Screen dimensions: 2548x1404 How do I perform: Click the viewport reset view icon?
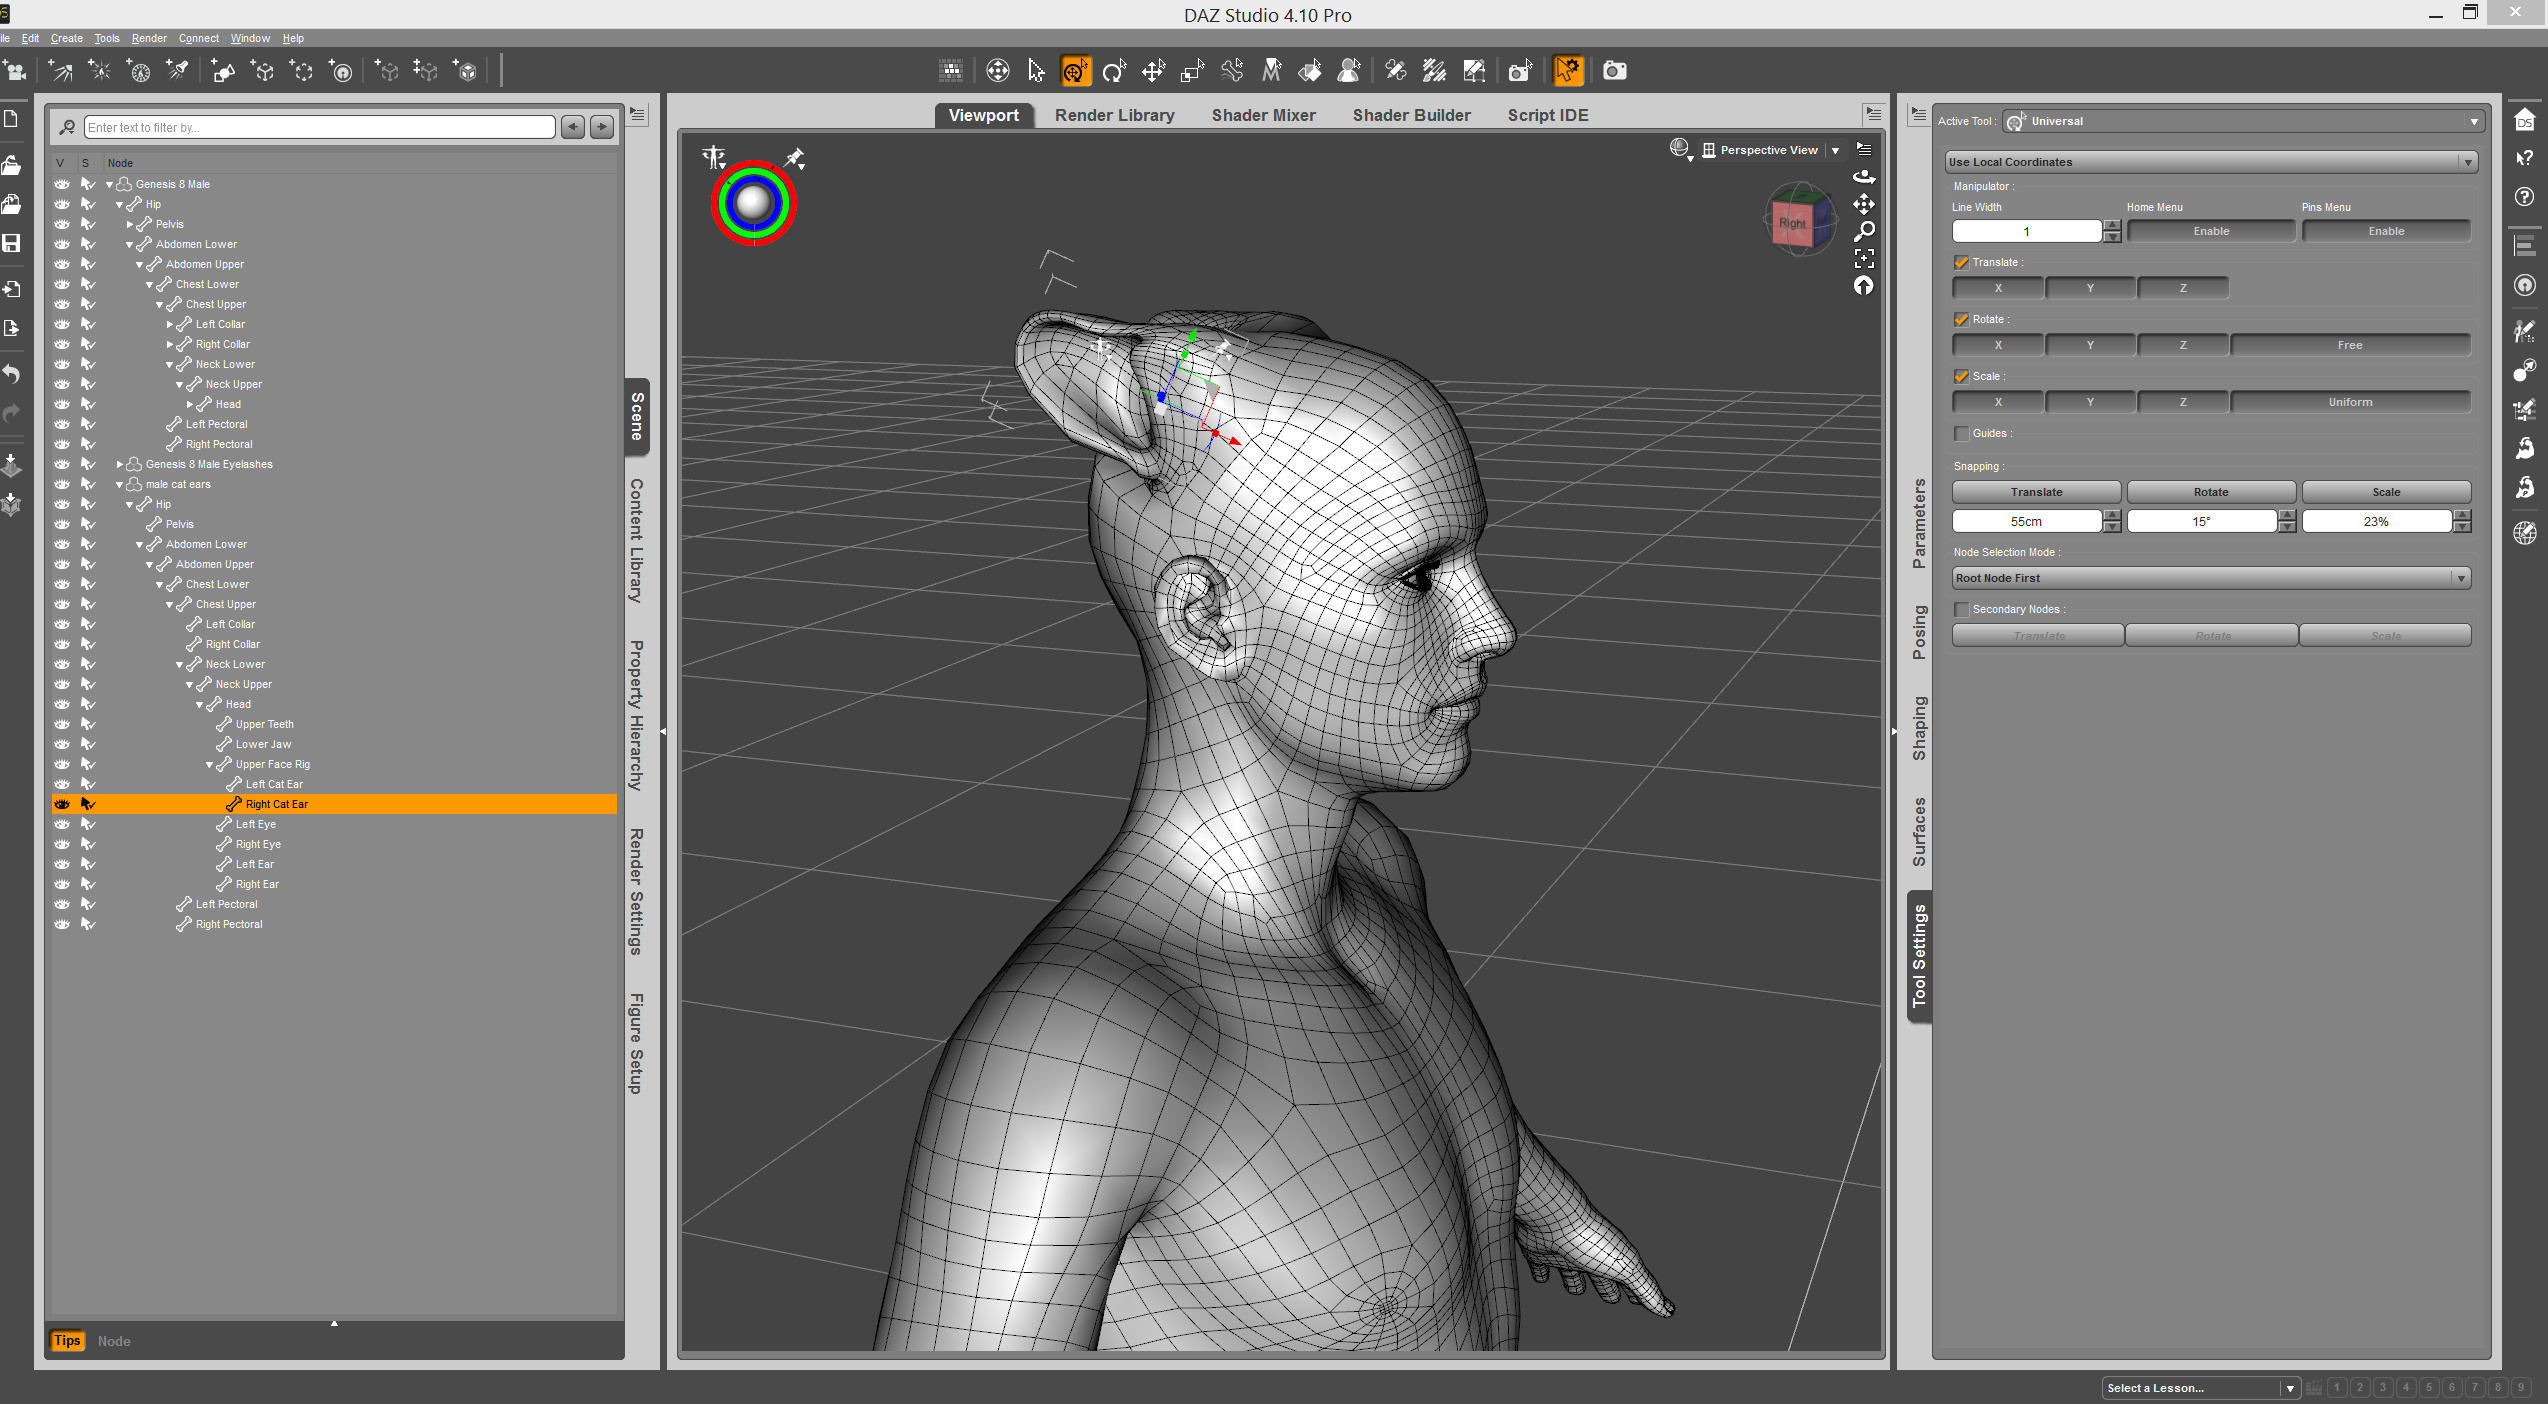click(x=1864, y=286)
